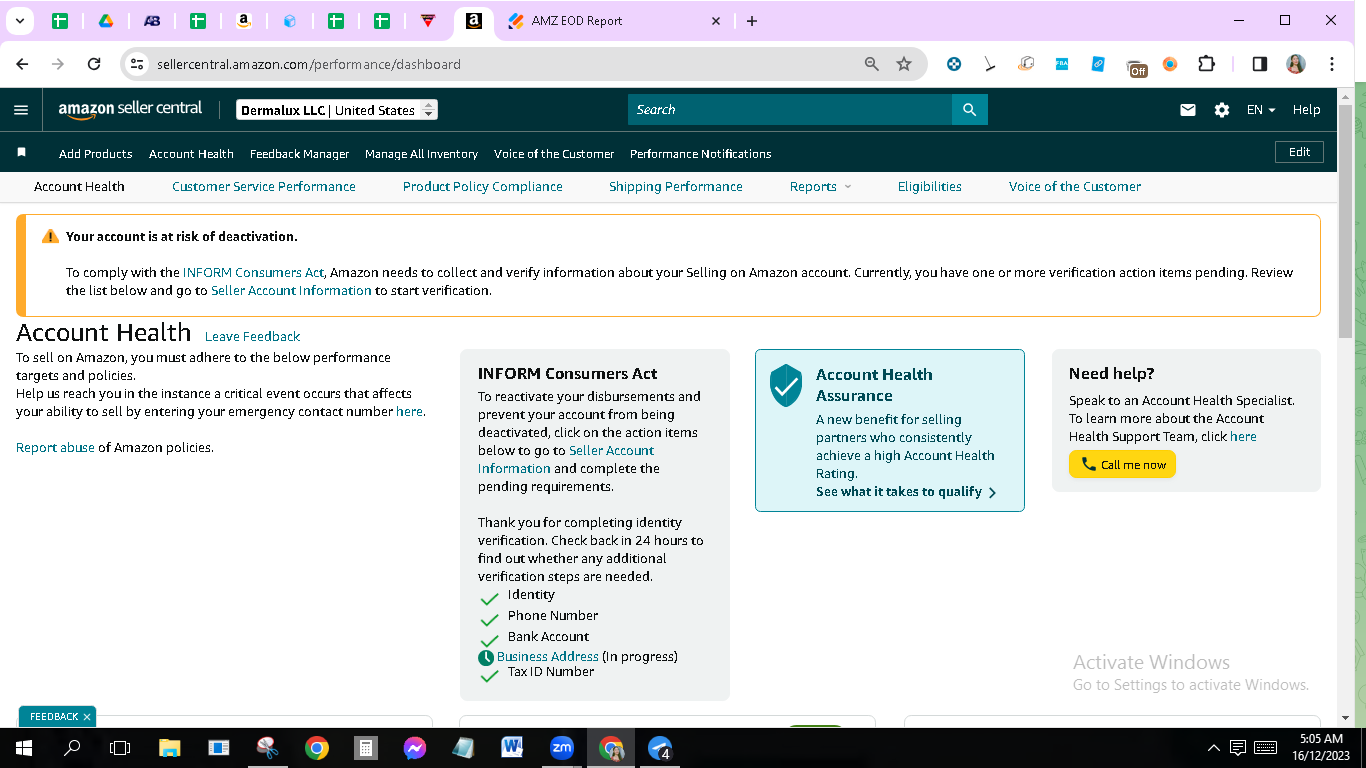Open Telegram from the taskbar
This screenshot has height=768, width=1366.
pyautogui.click(x=660, y=747)
